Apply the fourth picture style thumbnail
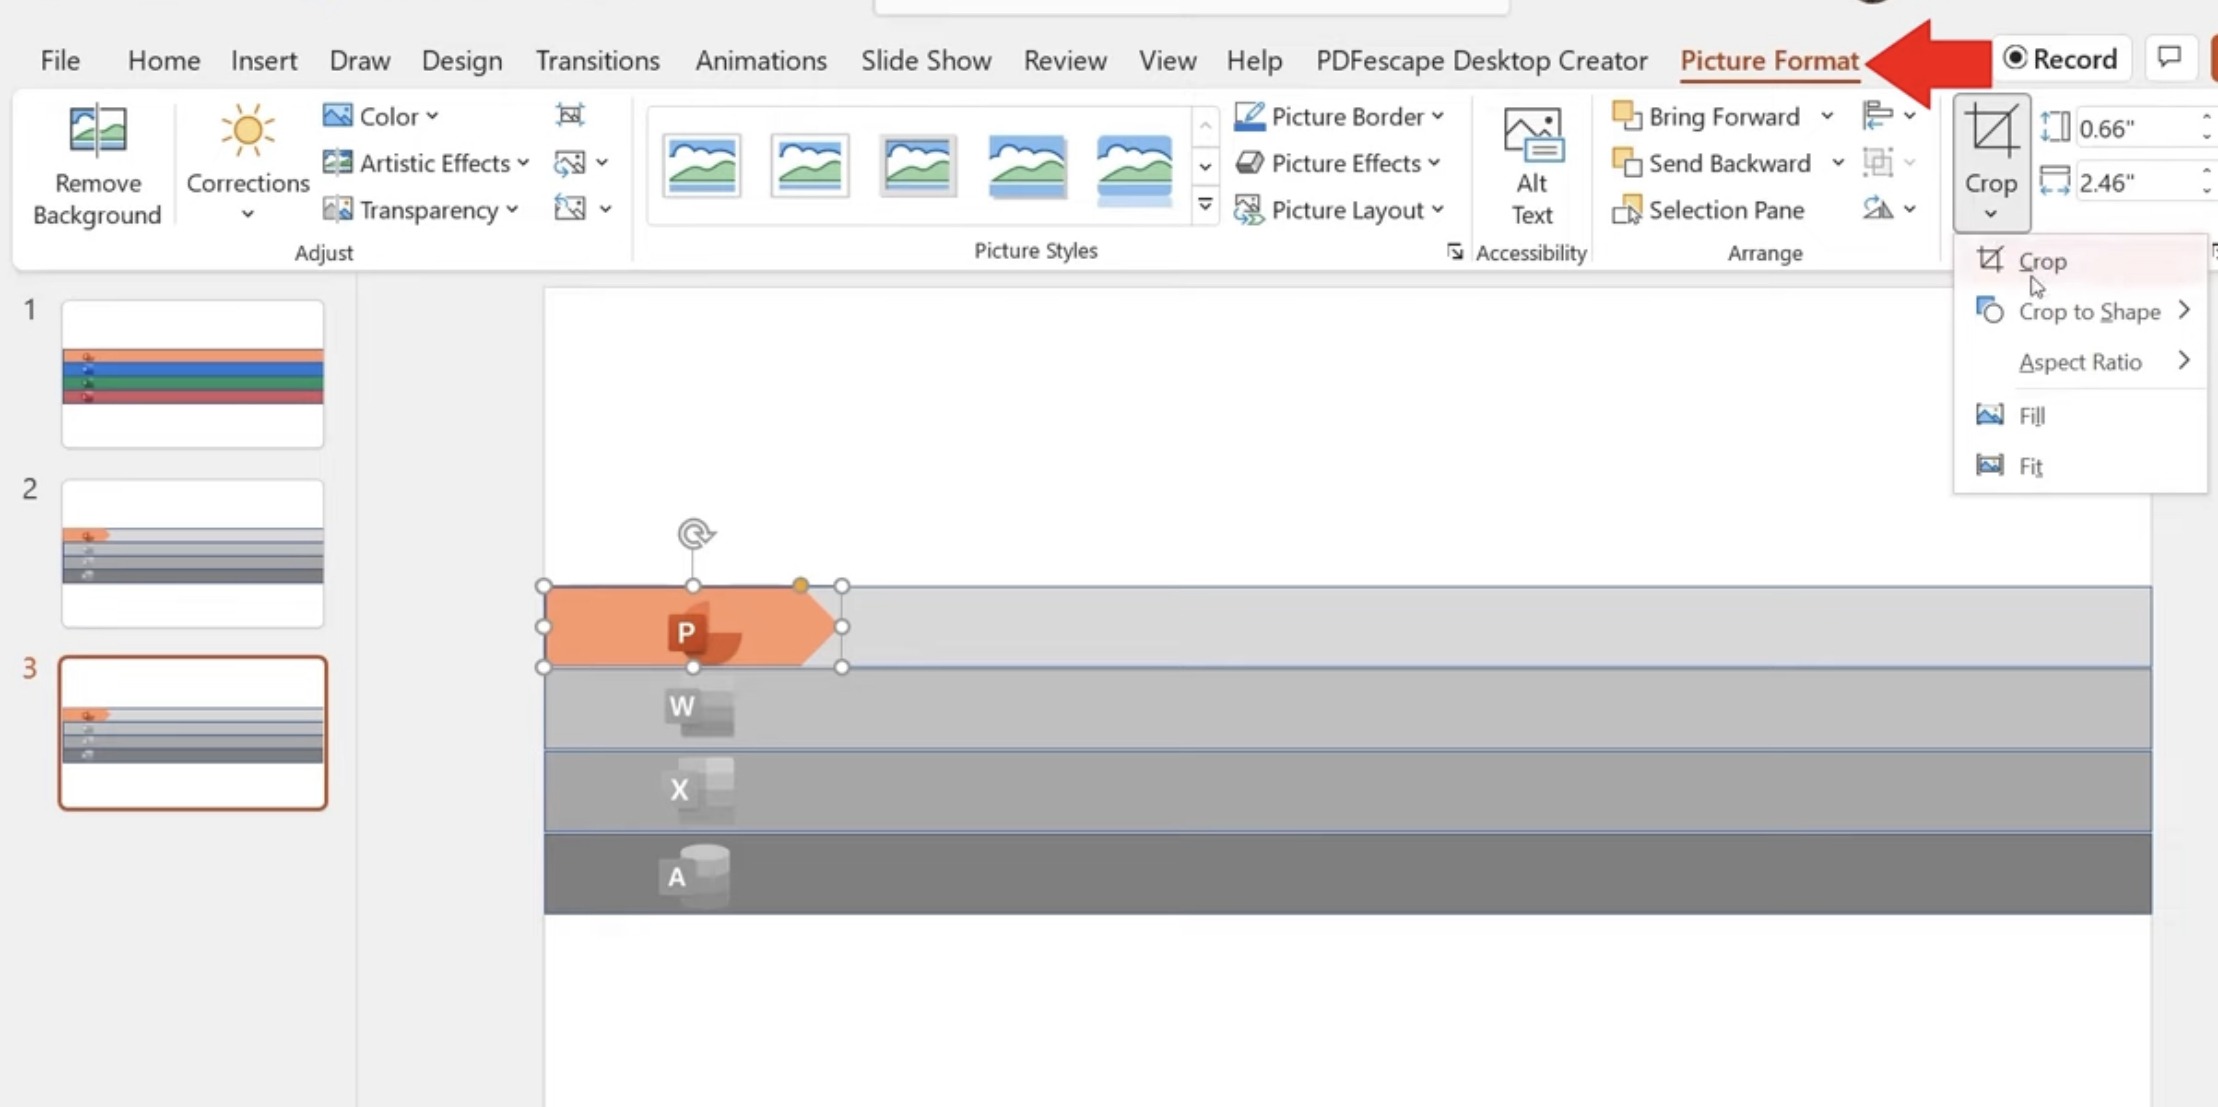The image size is (2218, 1107). click(1027, 165)
